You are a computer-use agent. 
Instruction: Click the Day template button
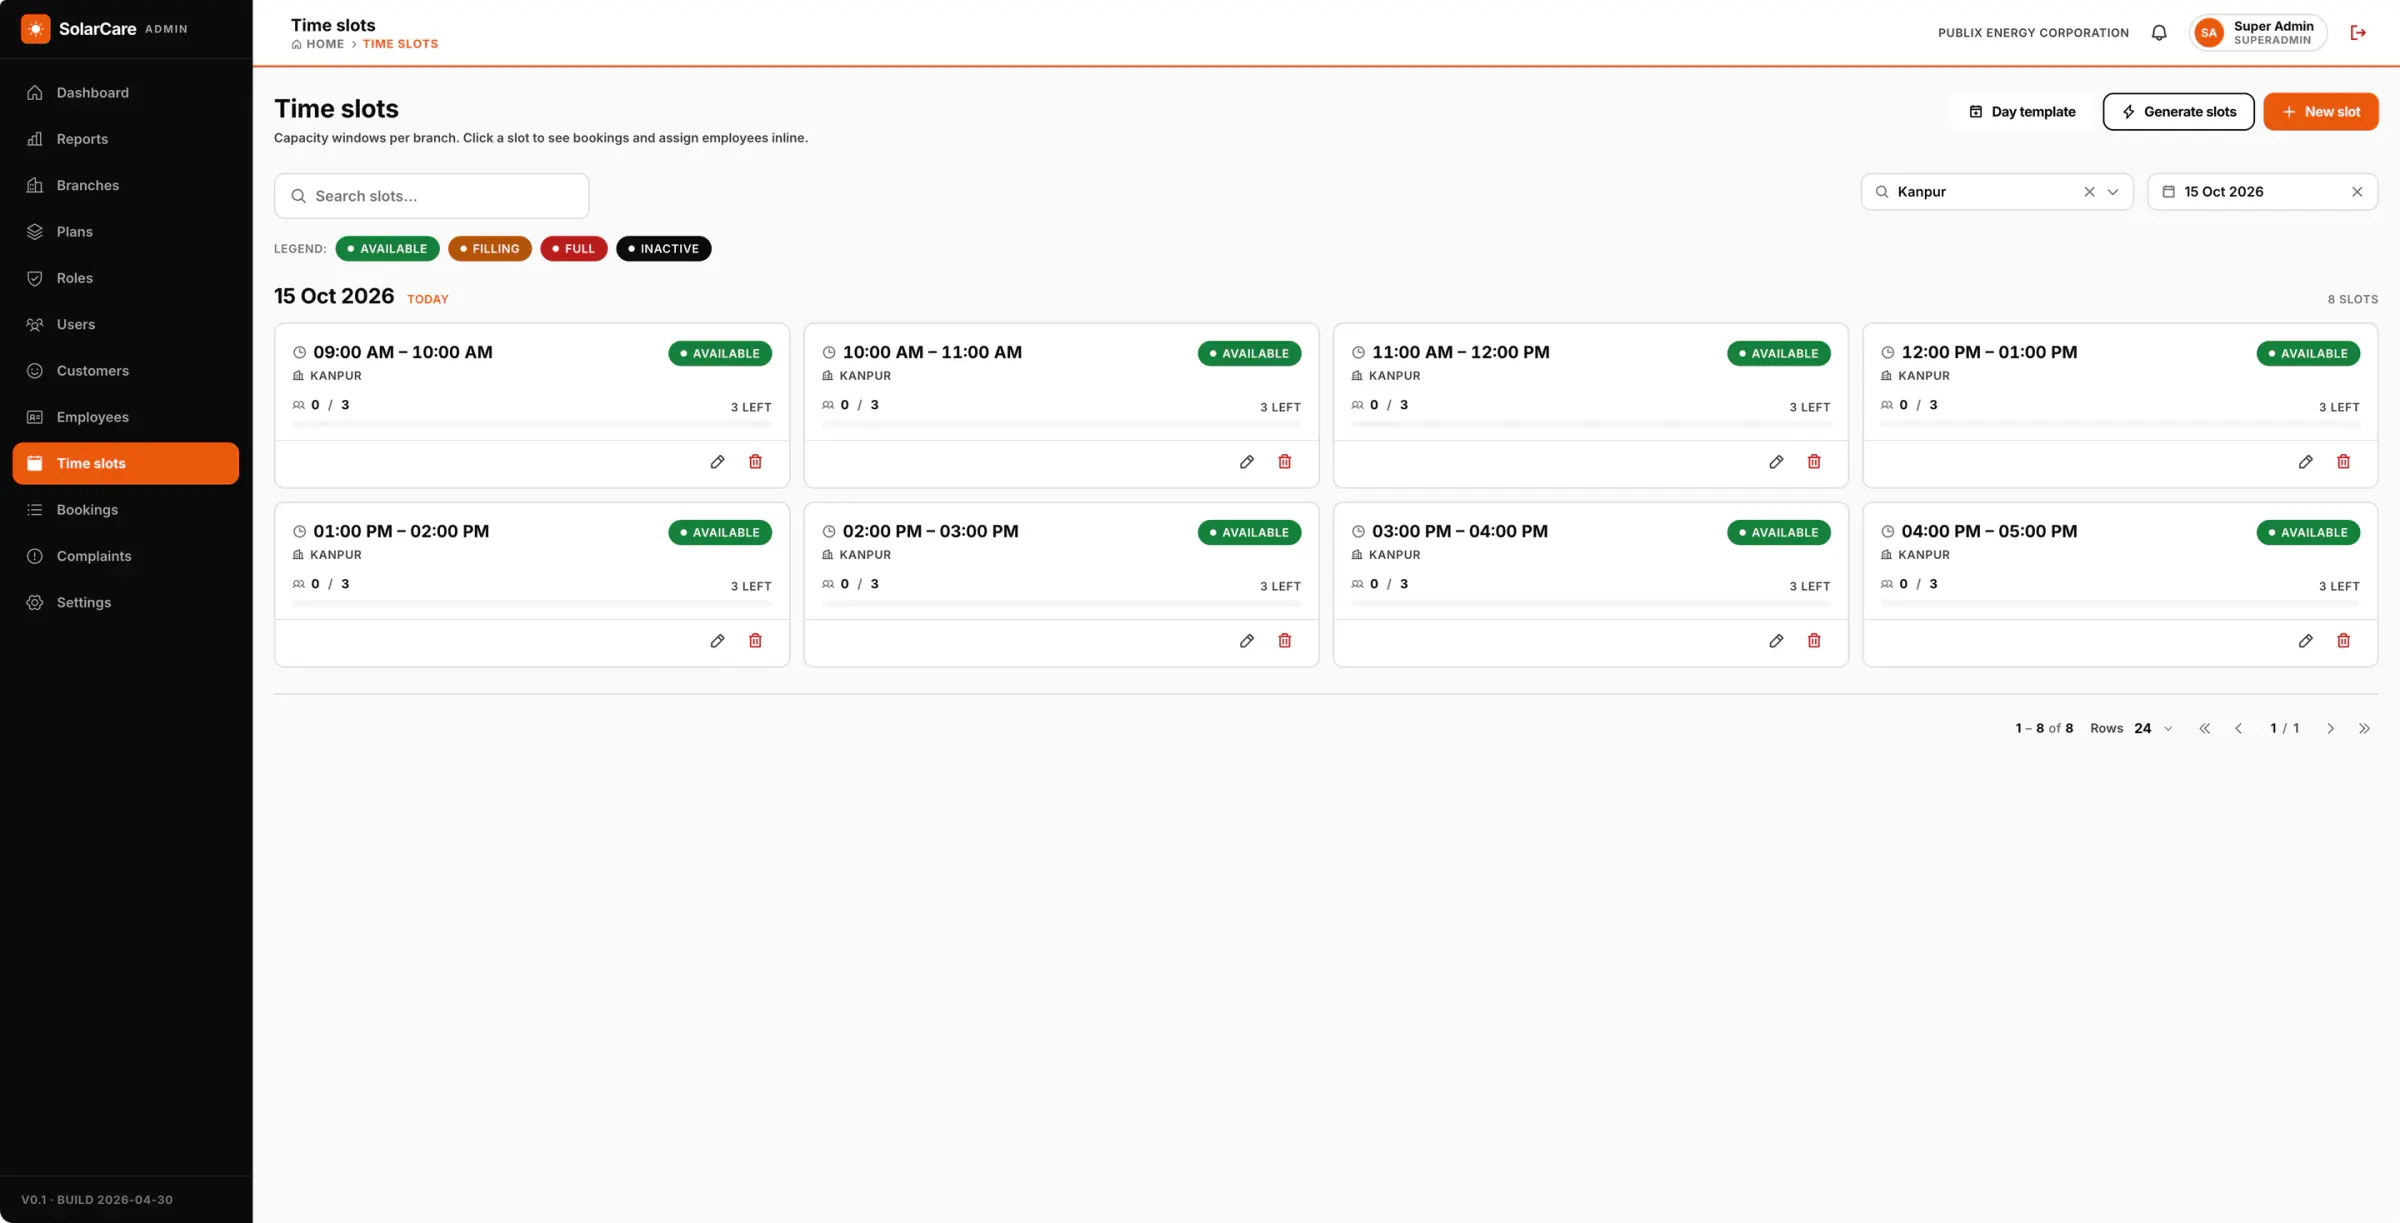coord(2022,112)
